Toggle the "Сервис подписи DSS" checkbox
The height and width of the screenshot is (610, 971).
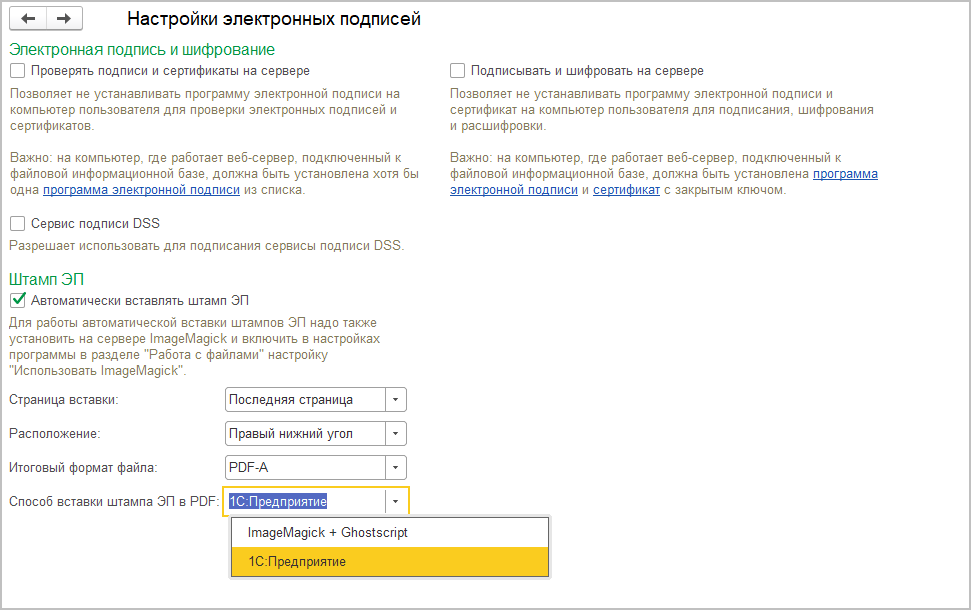17,224
